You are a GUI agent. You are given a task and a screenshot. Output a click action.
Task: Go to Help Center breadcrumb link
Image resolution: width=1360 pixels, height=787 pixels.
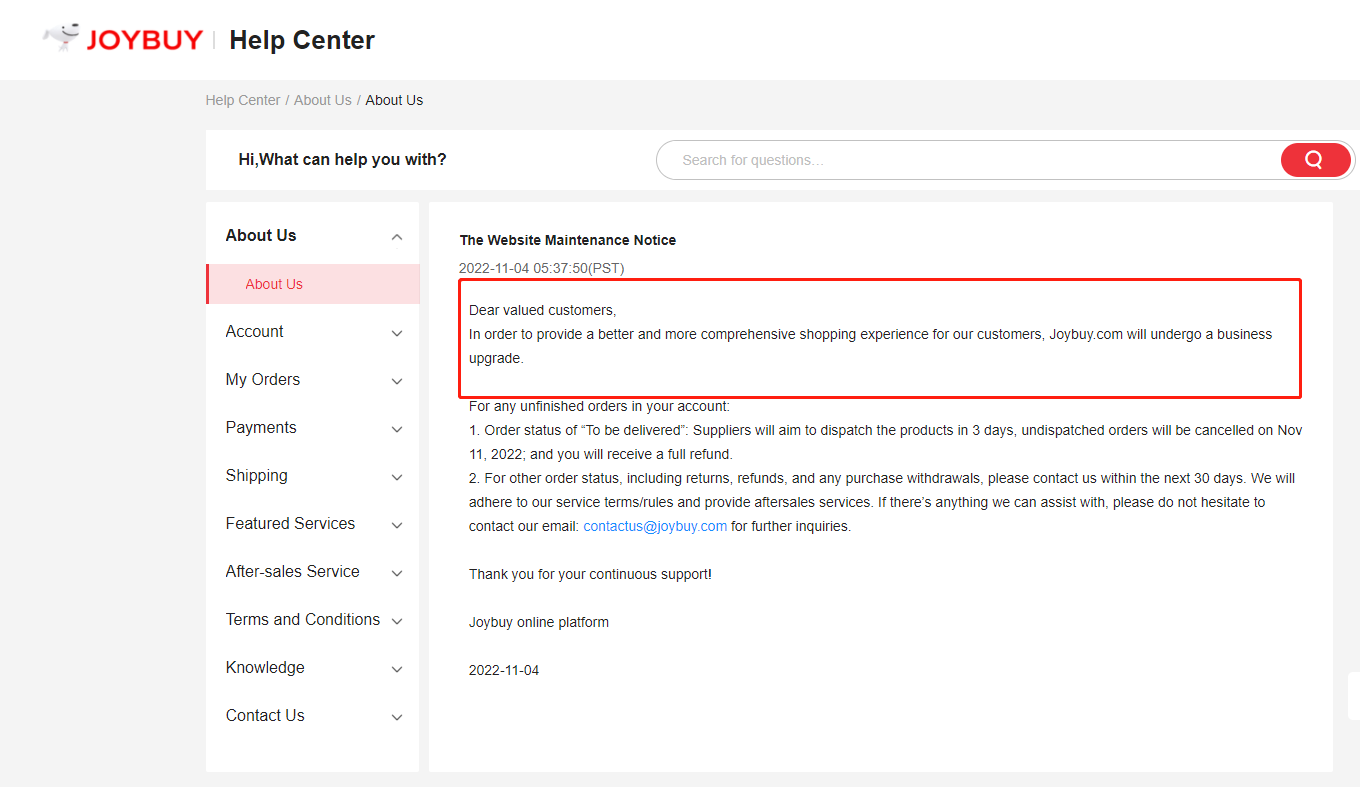pos(243,100)
